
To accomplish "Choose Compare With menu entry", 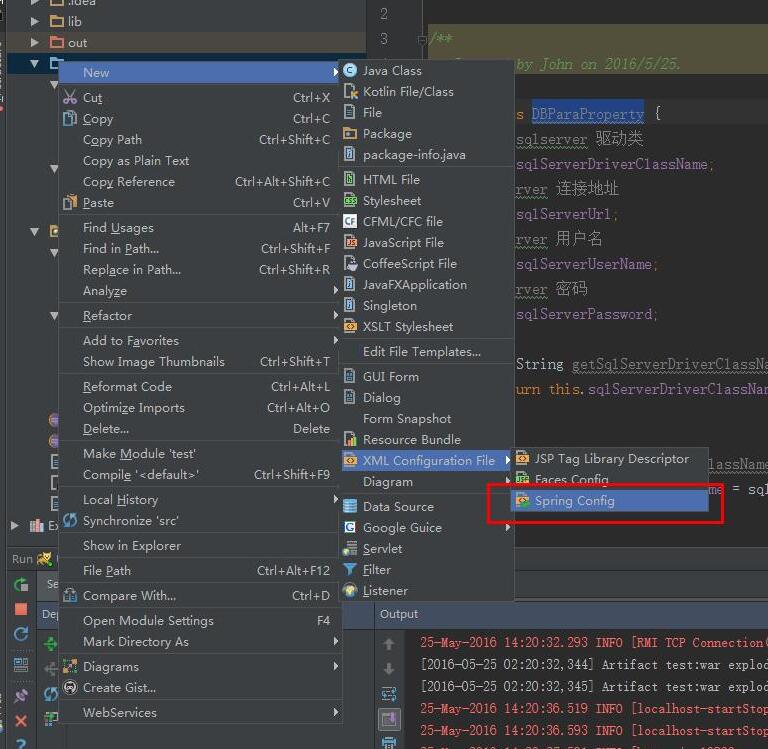I will coord(200,596).
